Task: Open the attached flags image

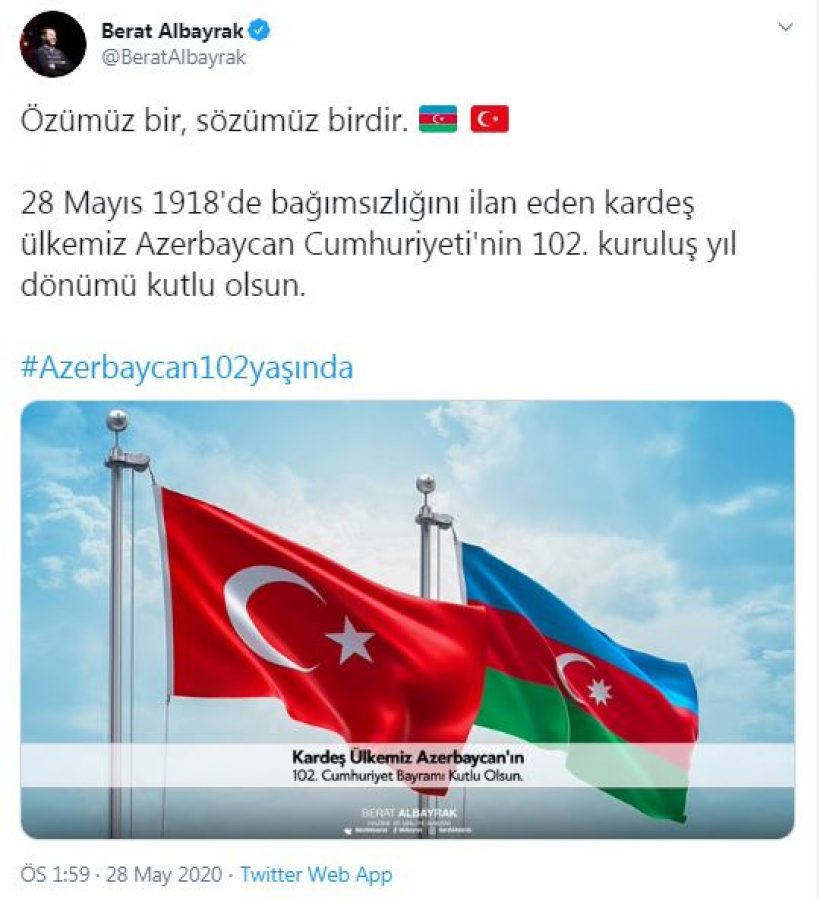Action: click(407, 620)
